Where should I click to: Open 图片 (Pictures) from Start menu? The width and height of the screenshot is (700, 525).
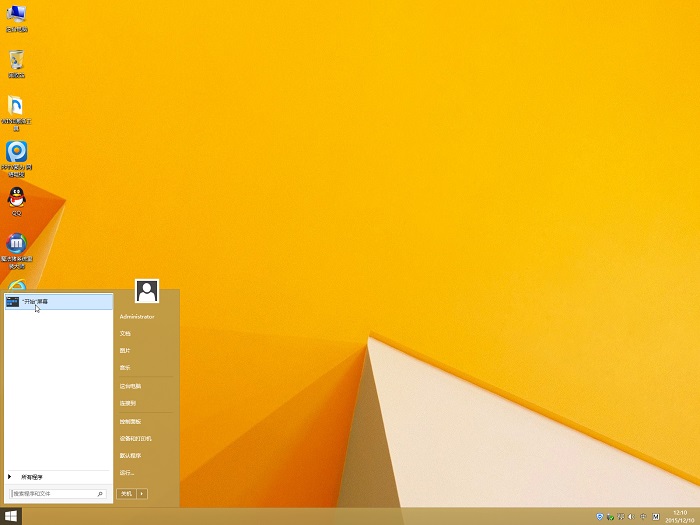click(125, 350)
